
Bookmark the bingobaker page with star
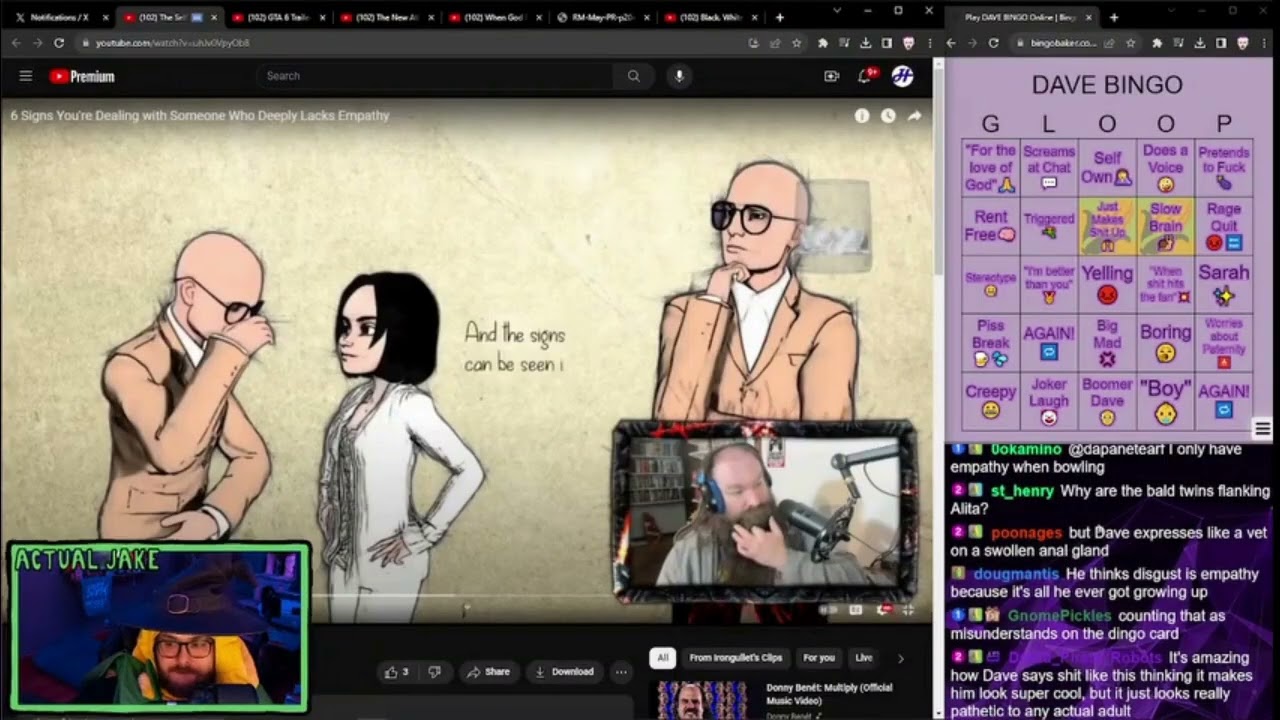tap(1131, 43)
